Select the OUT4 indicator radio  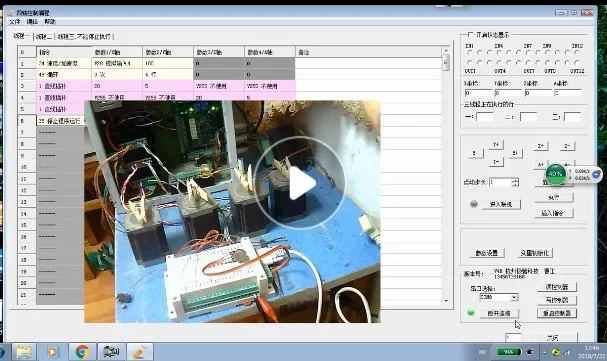coord(499,62)
